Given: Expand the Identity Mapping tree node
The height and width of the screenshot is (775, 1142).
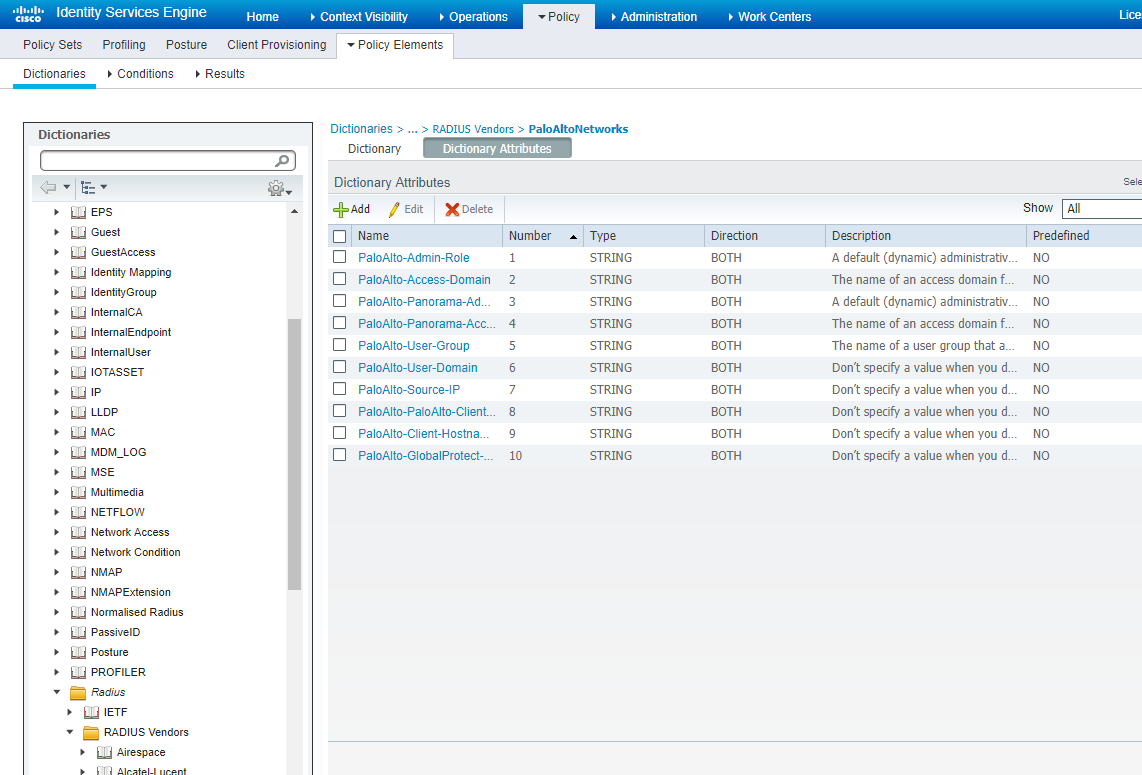Looking at the screenshot, I should coord(57,272).
